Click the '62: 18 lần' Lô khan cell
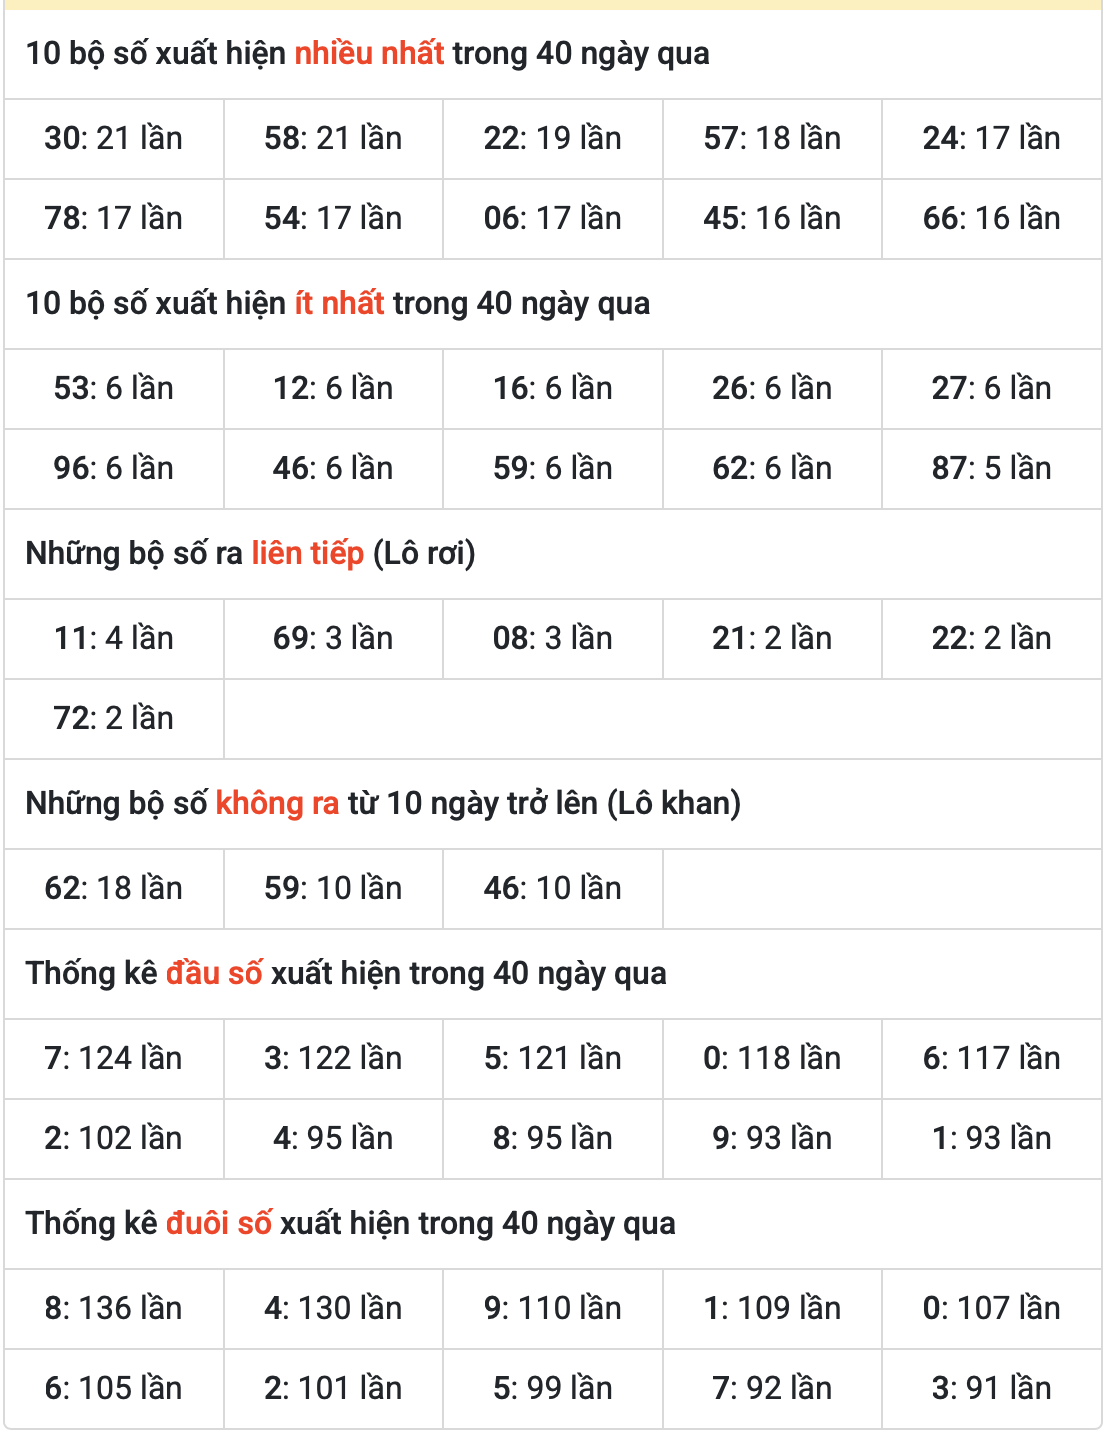1110x1434 pixels. (x=114, y=889)
